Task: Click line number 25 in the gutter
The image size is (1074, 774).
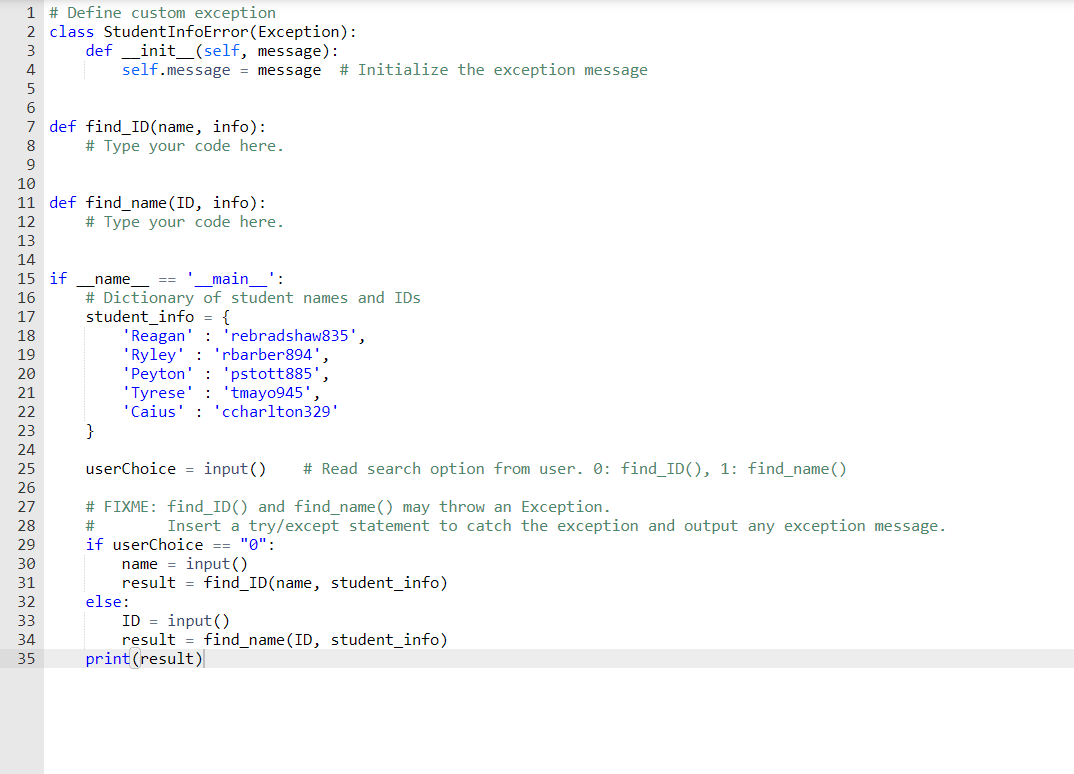Action: click(26, 469)
